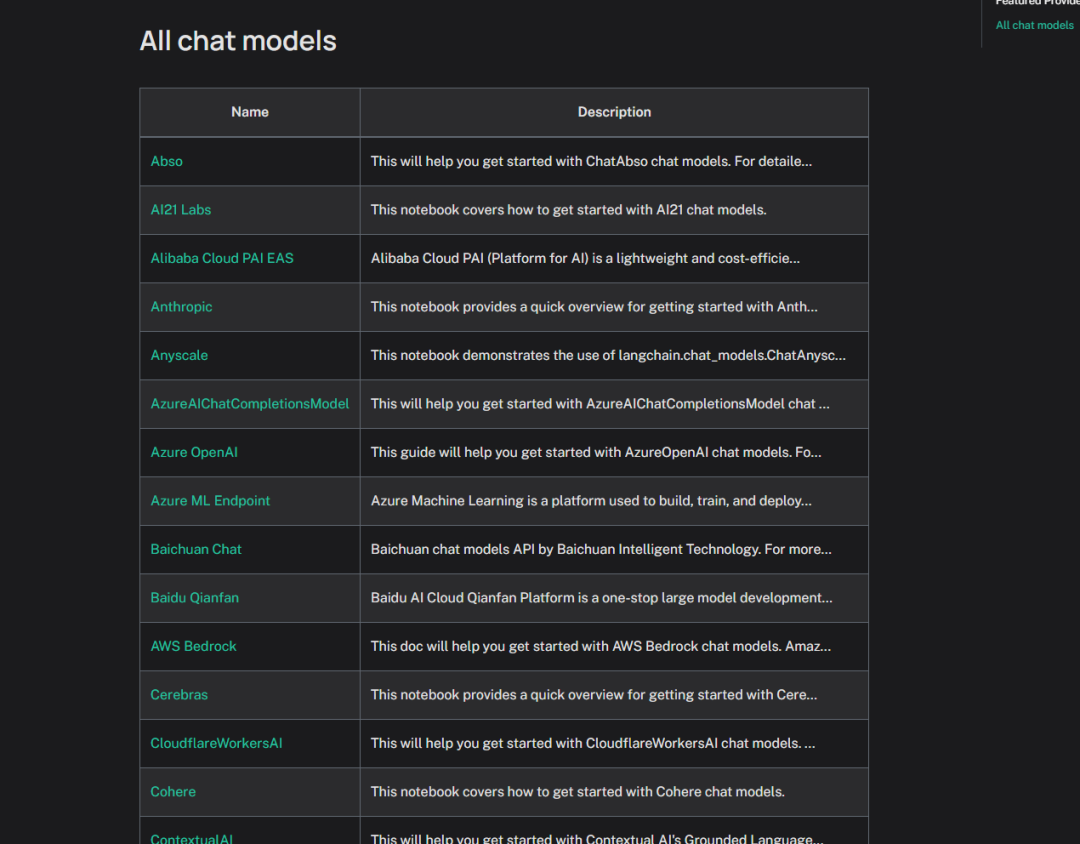Jump to All chat models in sidebar
Screen dimensions: 1080x844
coord(1034,25)
